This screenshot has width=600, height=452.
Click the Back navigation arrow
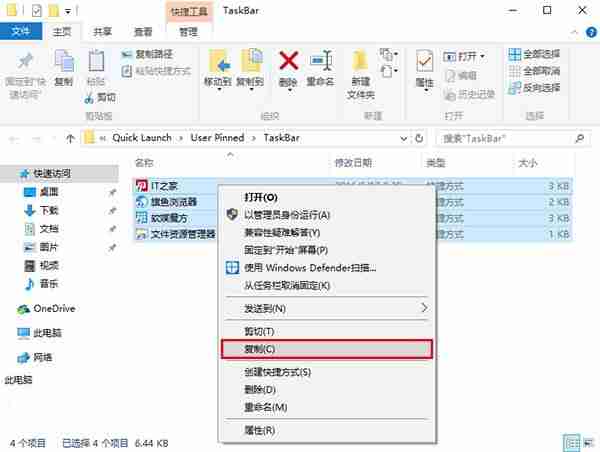tap(14, 139)
